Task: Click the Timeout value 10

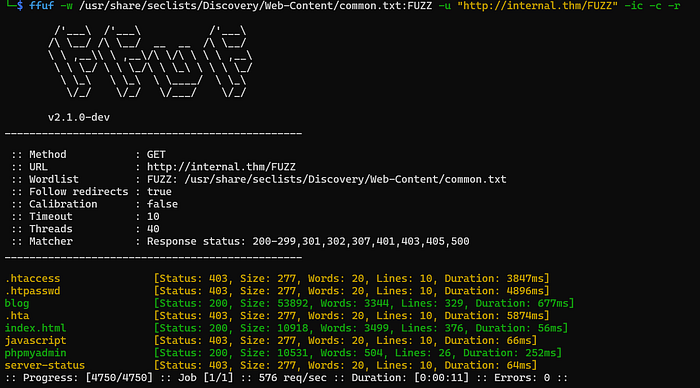Action: tap(153, 217)
